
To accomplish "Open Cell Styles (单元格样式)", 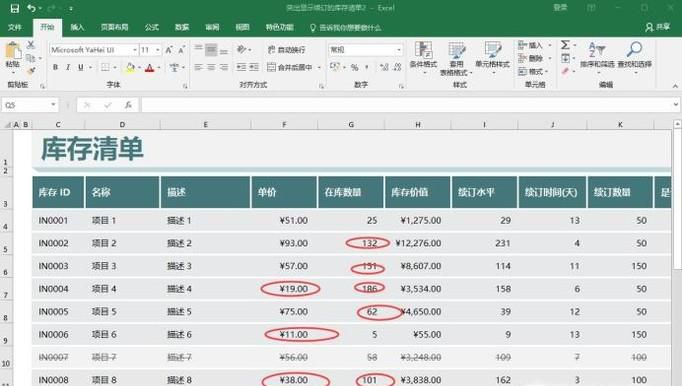I will click(x=492, y=57).
